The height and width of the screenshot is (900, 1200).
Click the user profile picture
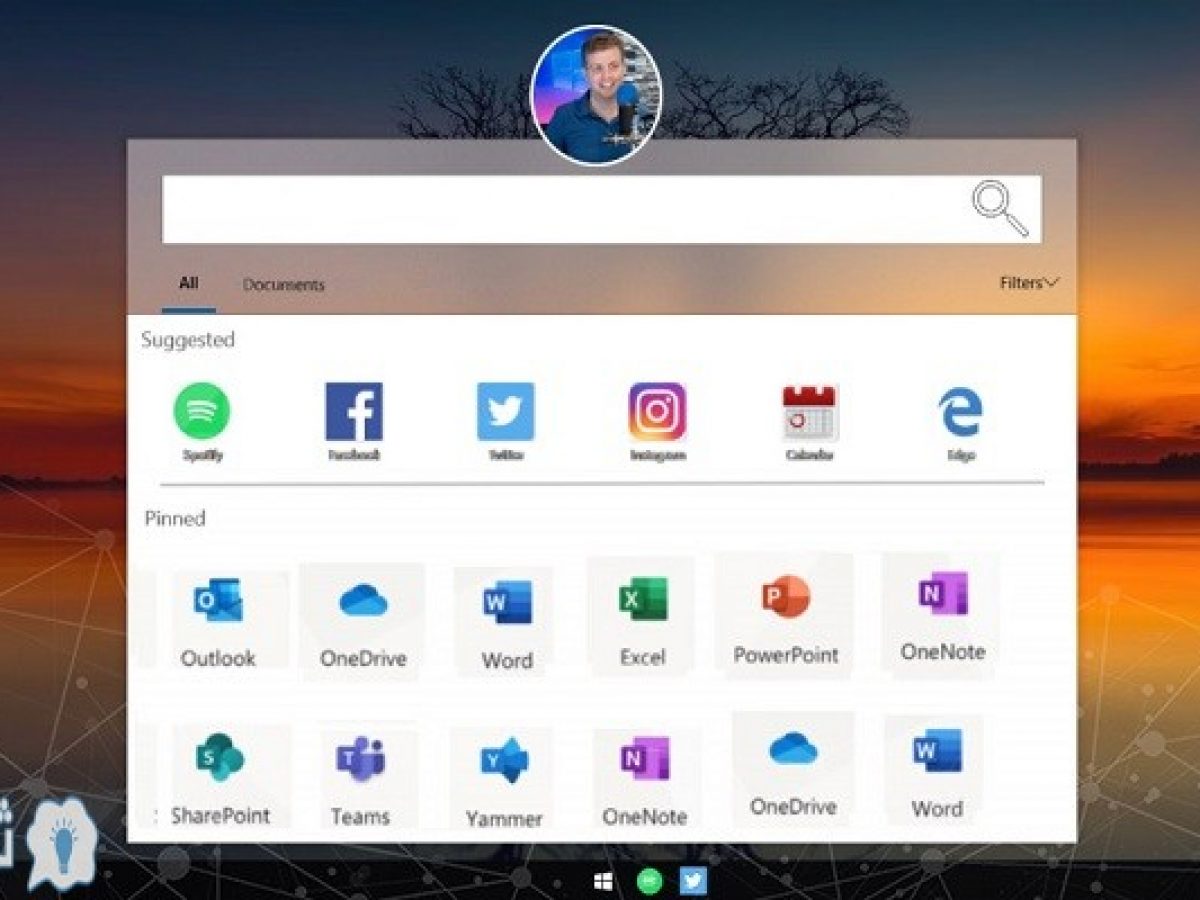click(x=596, y=95)
